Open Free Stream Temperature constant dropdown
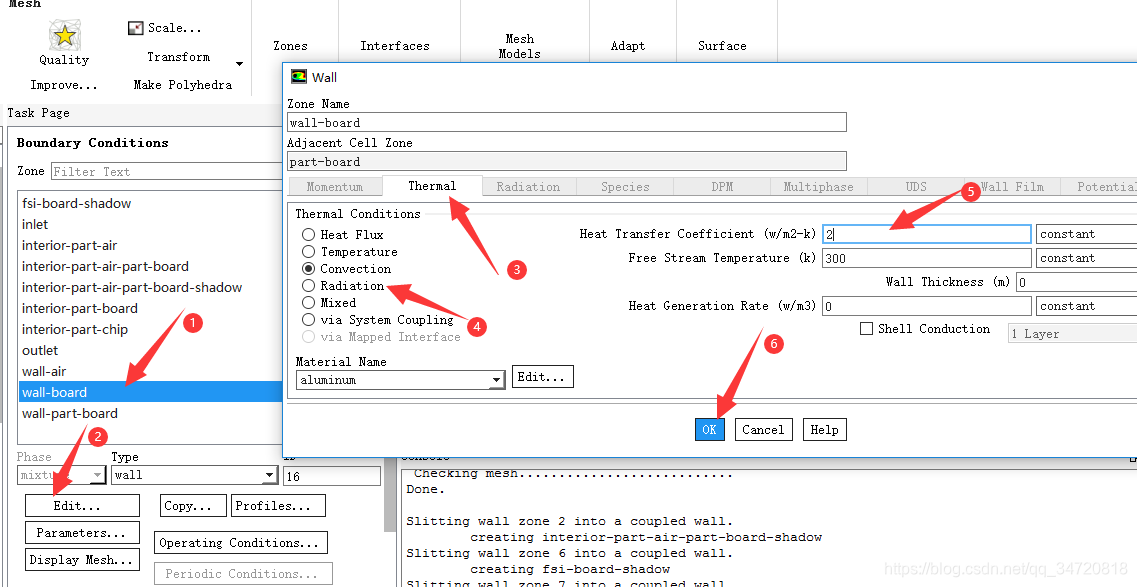Screen dimensions: 1137x587 tap(1086, 258)
